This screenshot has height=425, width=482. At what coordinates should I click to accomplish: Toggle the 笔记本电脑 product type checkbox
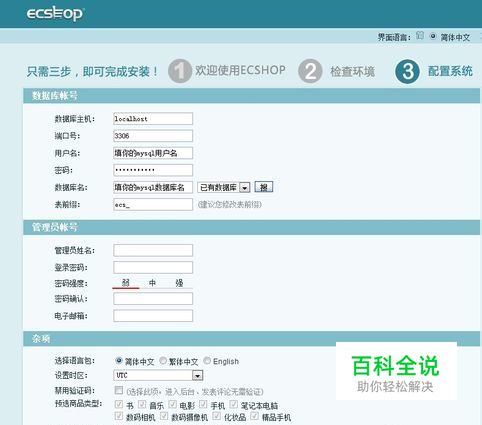point(234,404)
